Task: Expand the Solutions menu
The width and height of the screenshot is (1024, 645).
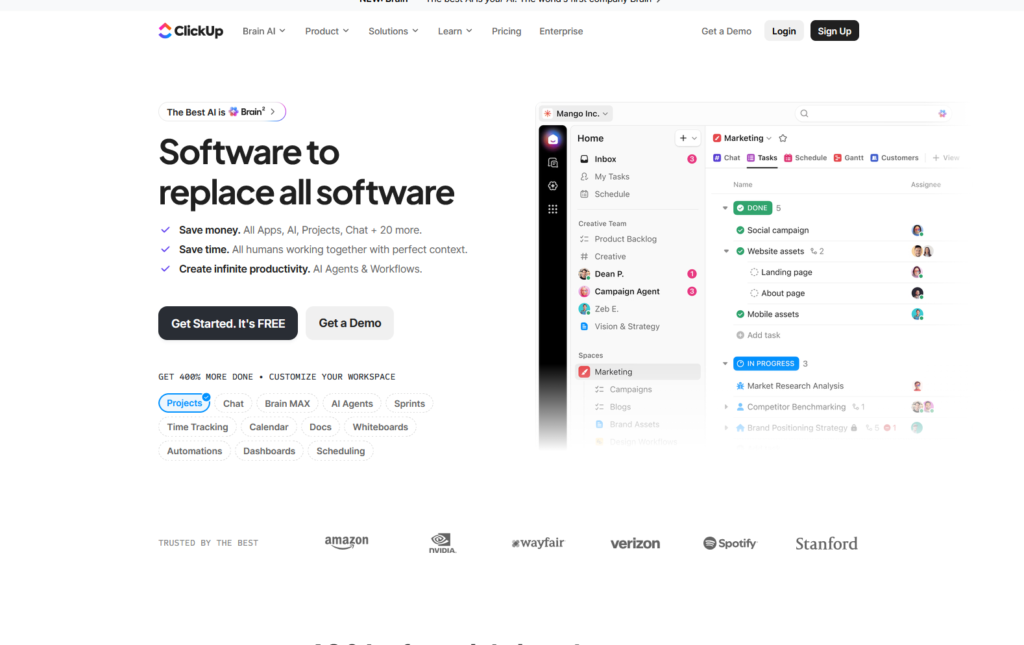Action: pos(393,31)
